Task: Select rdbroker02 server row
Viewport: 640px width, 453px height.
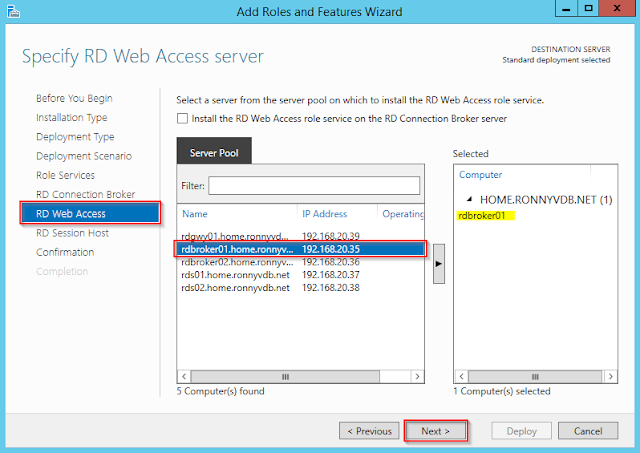Action: (235, 262)
